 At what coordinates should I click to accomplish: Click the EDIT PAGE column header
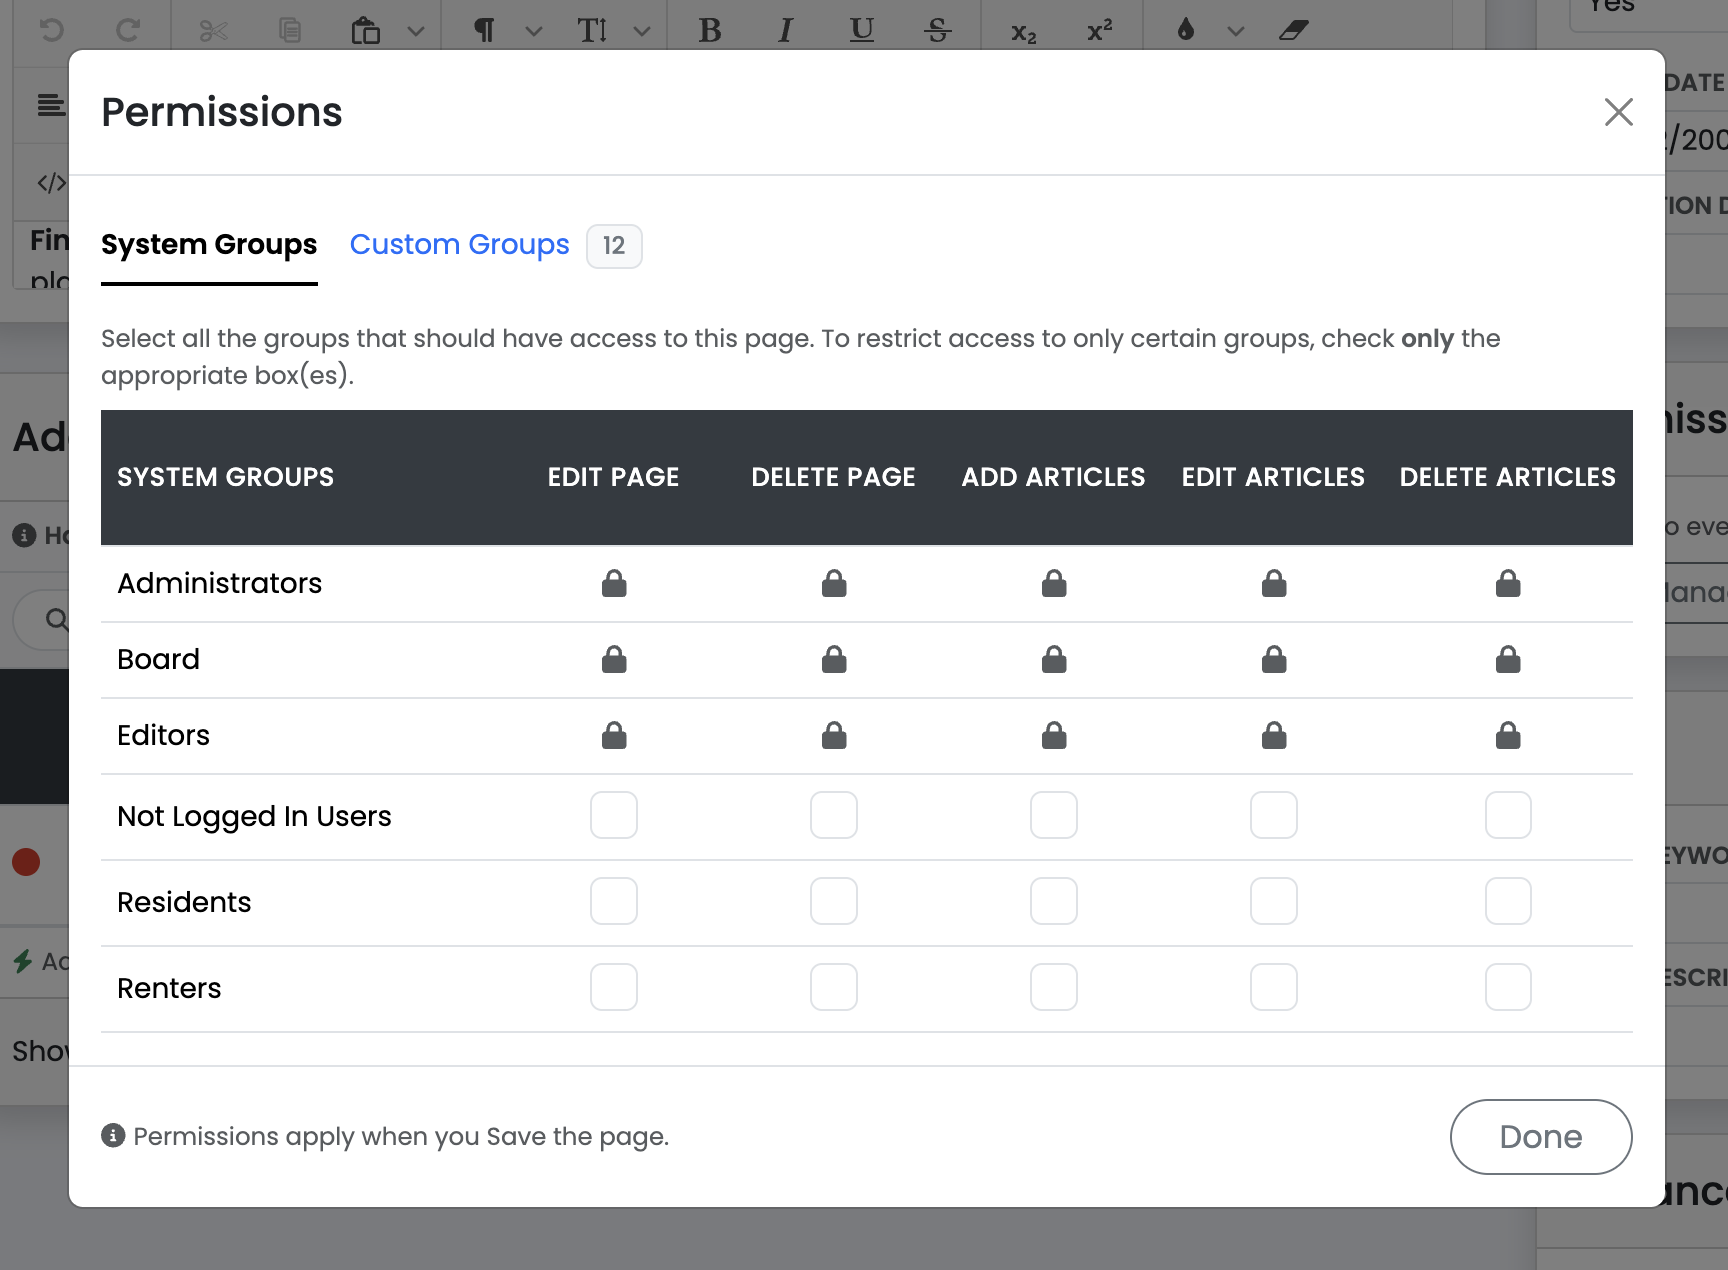(613, 477)
